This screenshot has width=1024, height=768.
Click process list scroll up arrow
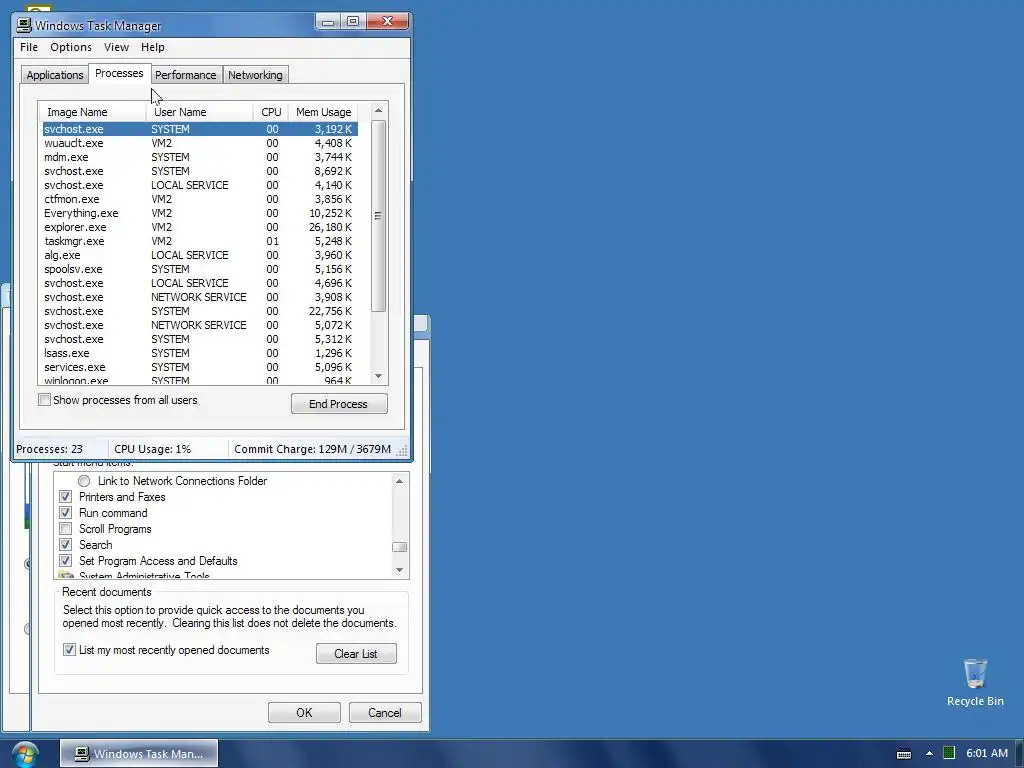click(x=378, y=111)
